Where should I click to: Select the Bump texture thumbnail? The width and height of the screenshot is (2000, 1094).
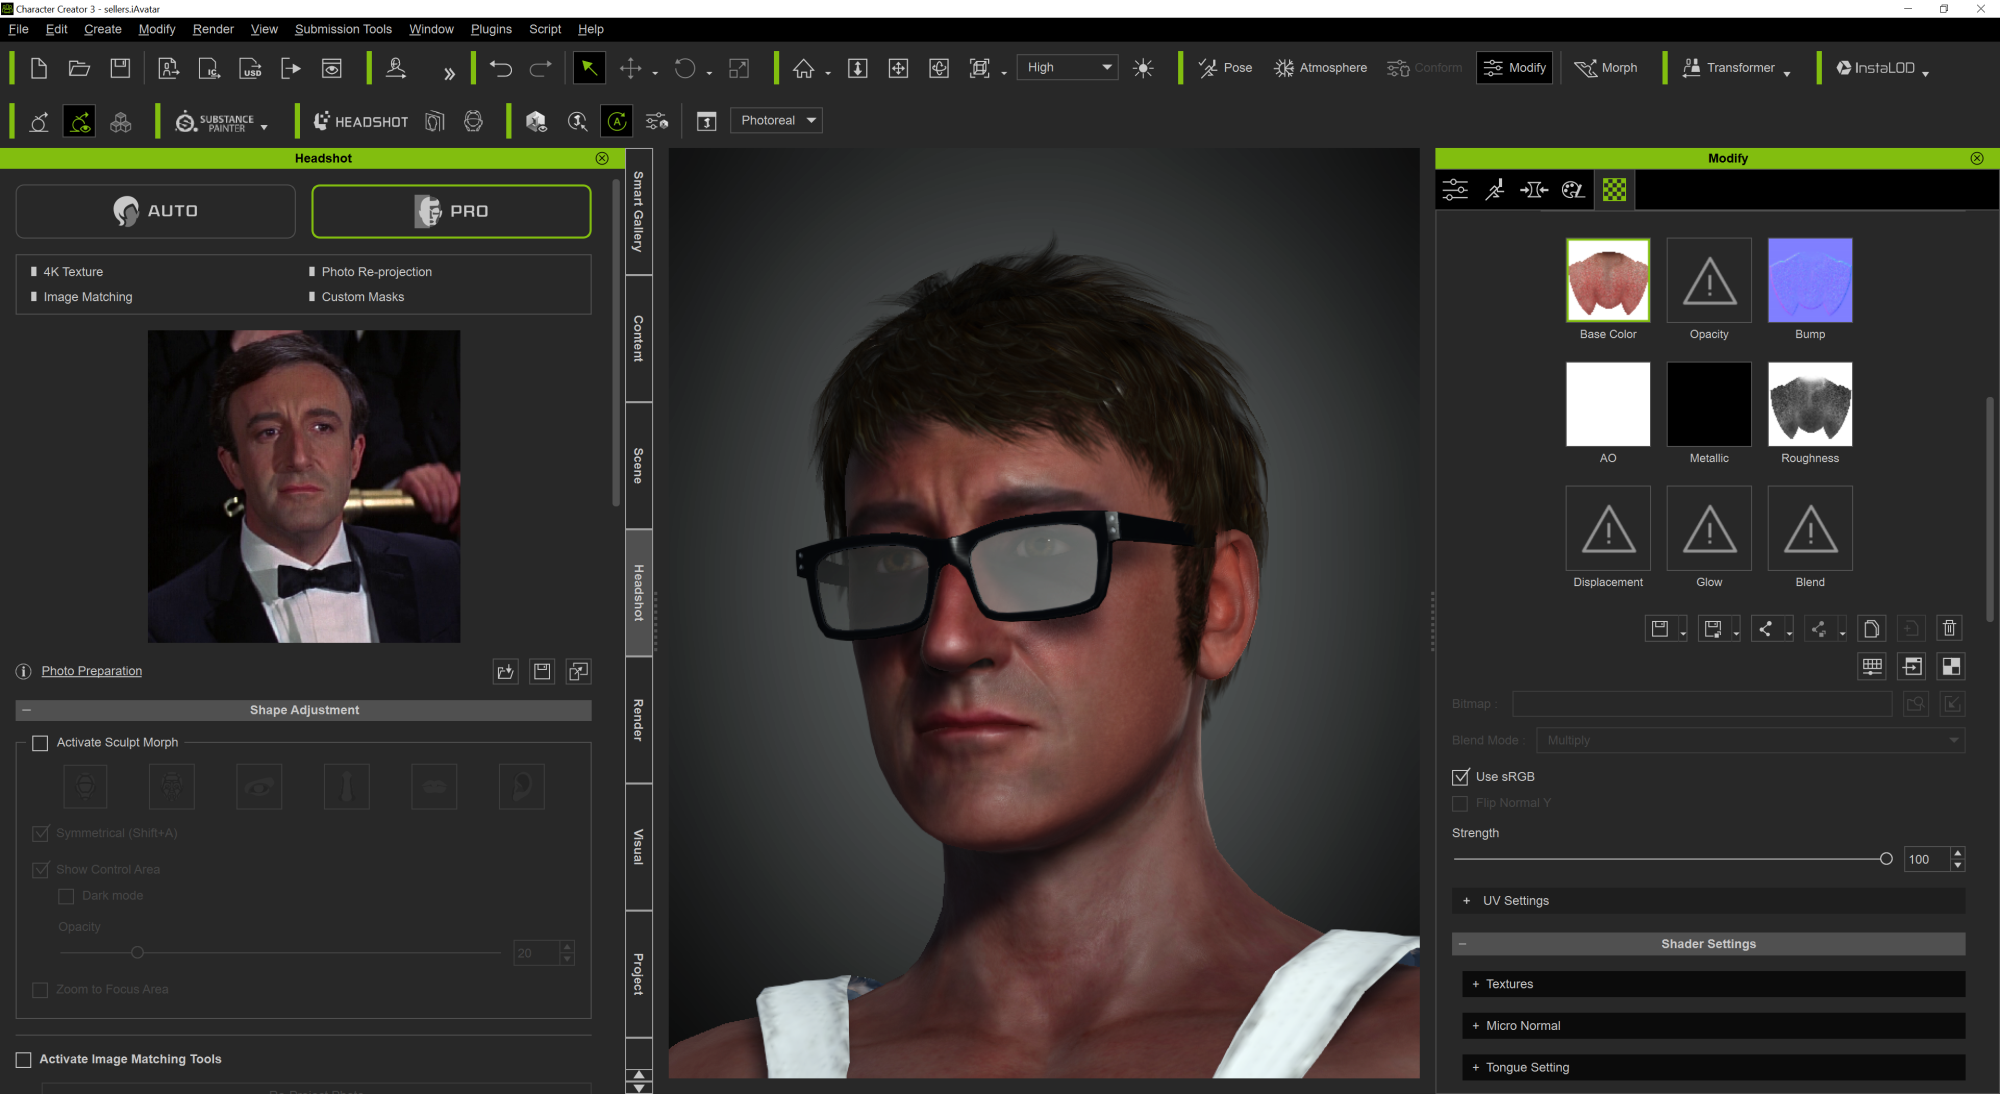click(1810, 280)
